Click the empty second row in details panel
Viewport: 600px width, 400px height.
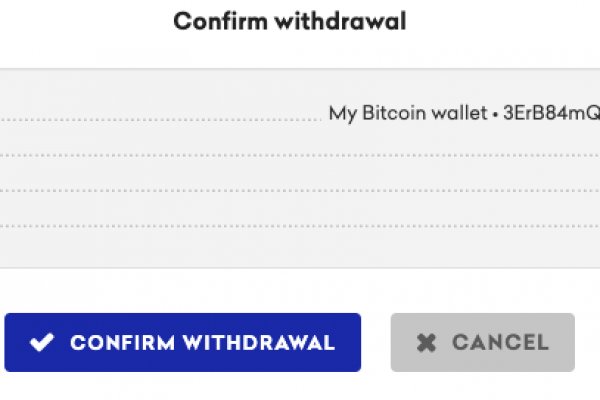point(300,140)
